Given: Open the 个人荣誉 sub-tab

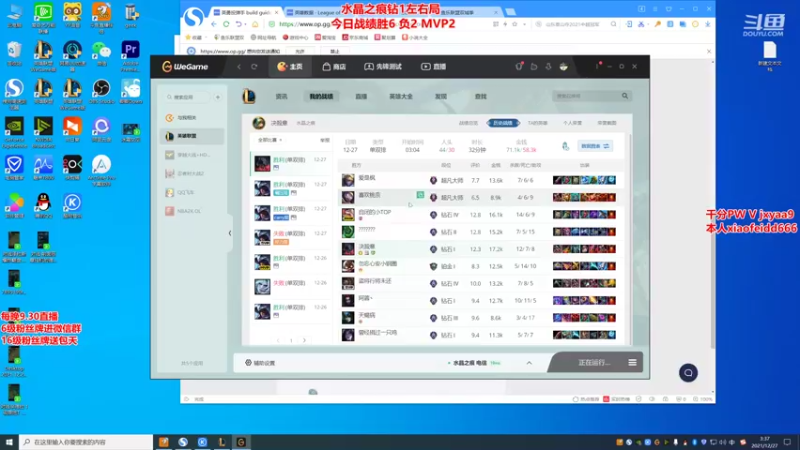Looking at the screenshot, I should 572,123.
